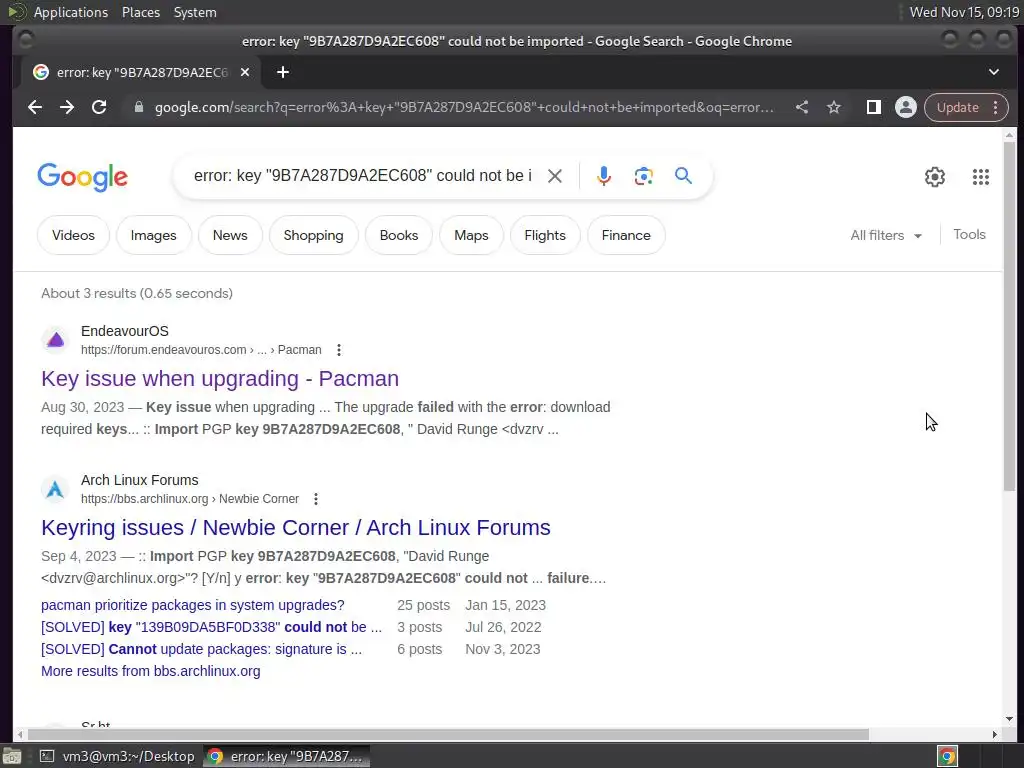
Task: Click the show desktop icon in taskbar
Action: click(x=12, y=756)
